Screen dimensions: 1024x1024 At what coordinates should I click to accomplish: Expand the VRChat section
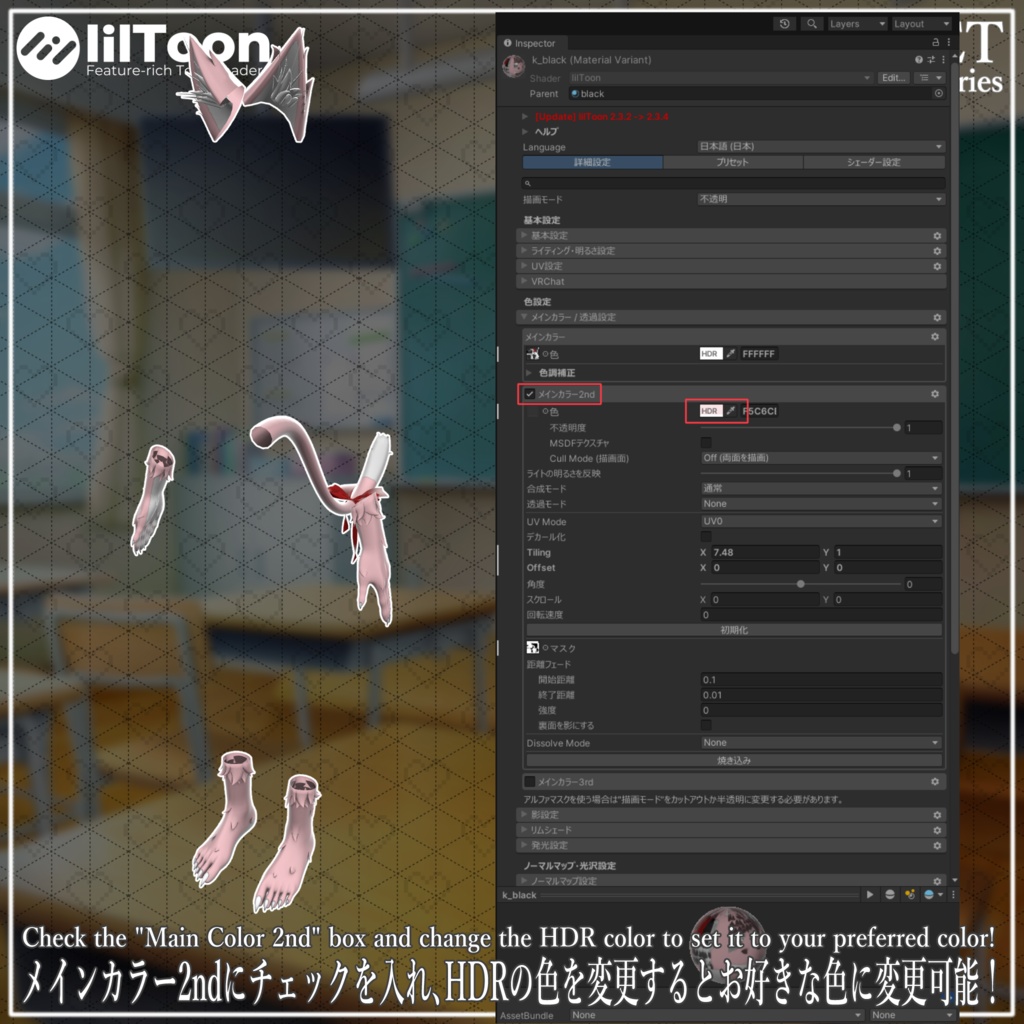pyautogui.click(x=524, y=281)
